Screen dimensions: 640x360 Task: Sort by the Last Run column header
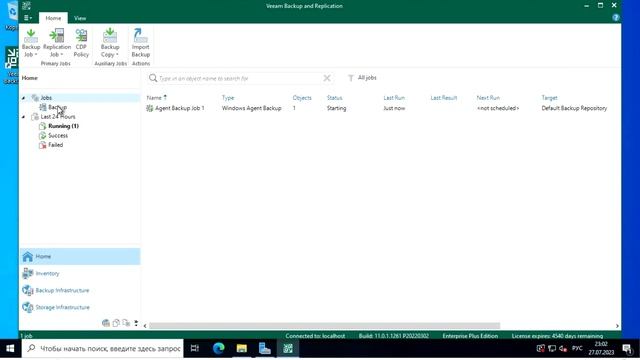click(x=394, y=98)
